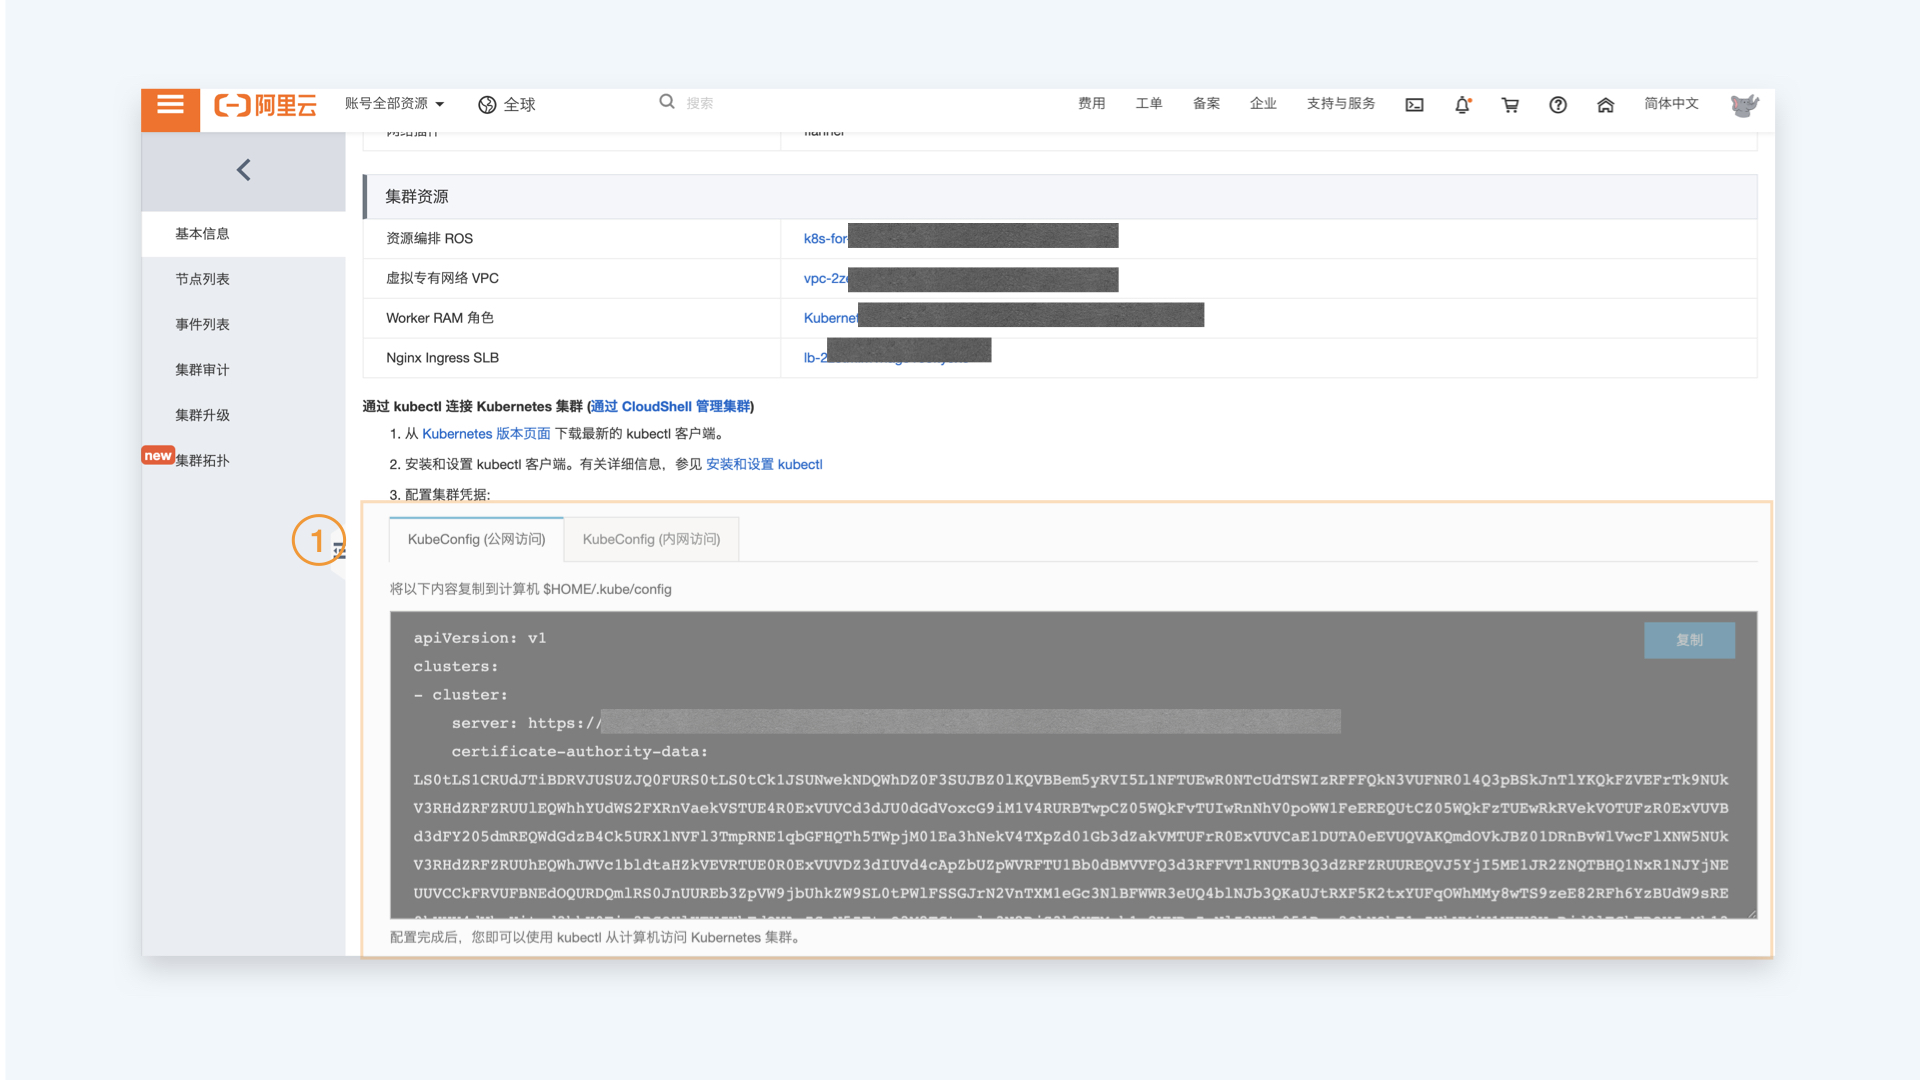Screen dimensions: 1920x1080
Task: Open the 企业 menu
Action: [1263, 104]
